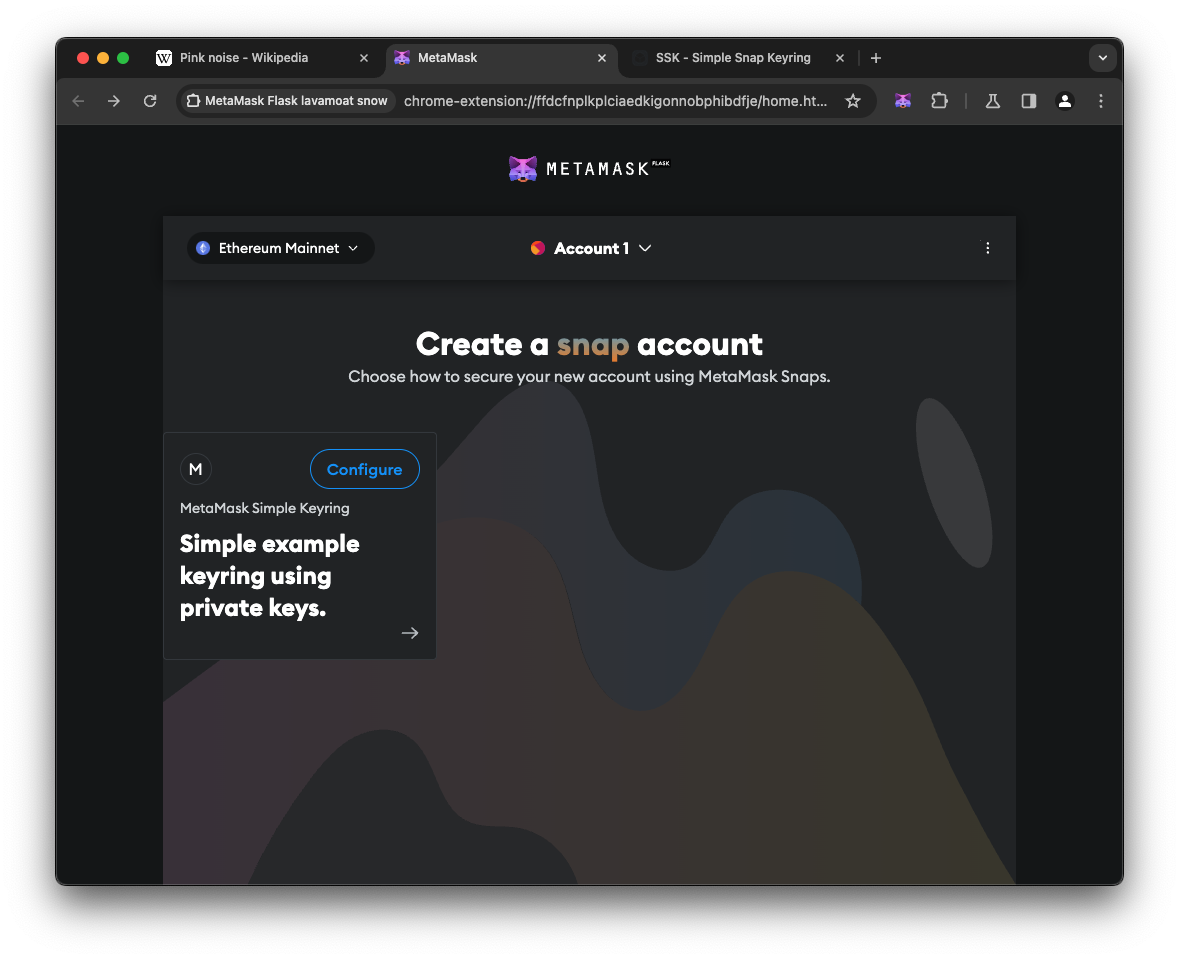This screenshot has height=959, width=1179.
Task: Switch to the SSK Simple Snap Keyring tab
Action: (x=733, y=57)
